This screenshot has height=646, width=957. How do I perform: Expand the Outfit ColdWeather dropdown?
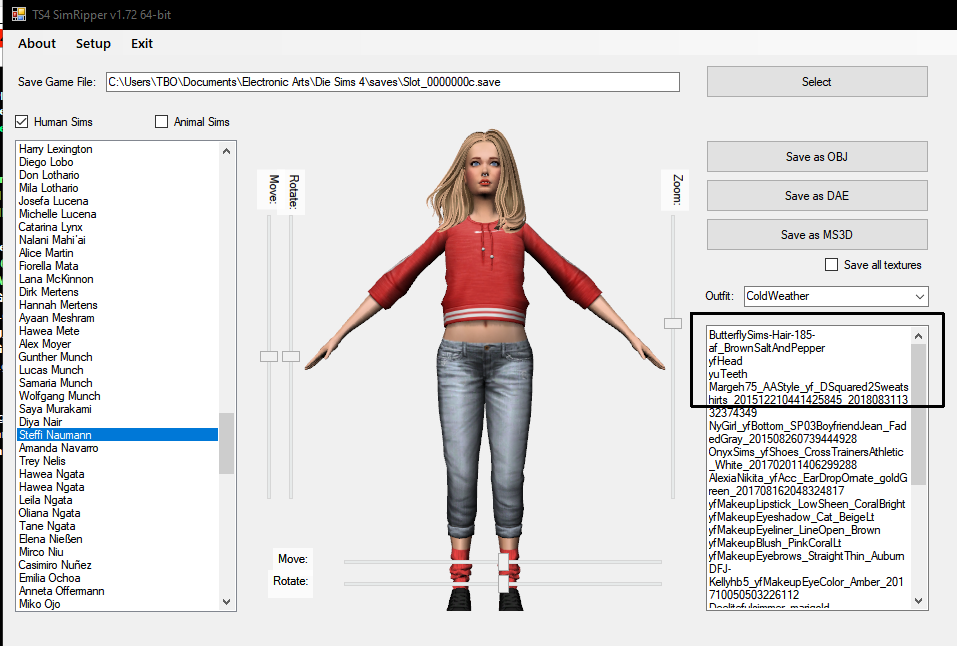tap(919, 296)
